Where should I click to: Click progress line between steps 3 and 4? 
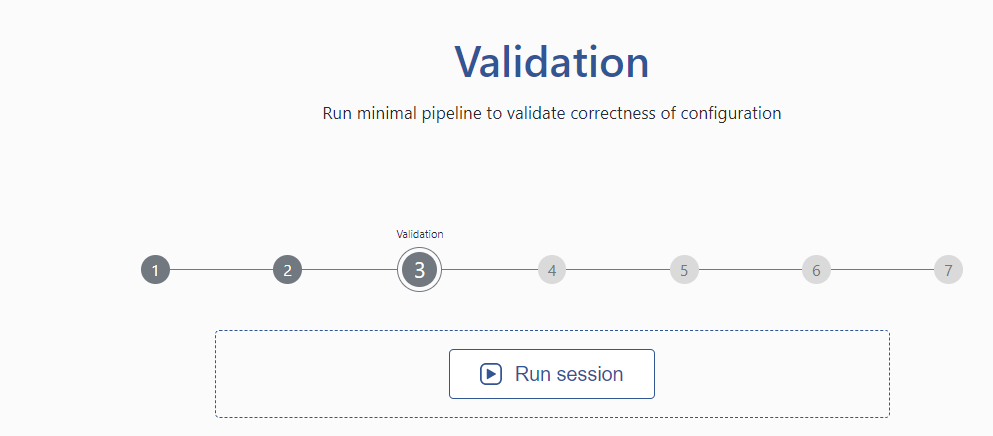[490, 269]
